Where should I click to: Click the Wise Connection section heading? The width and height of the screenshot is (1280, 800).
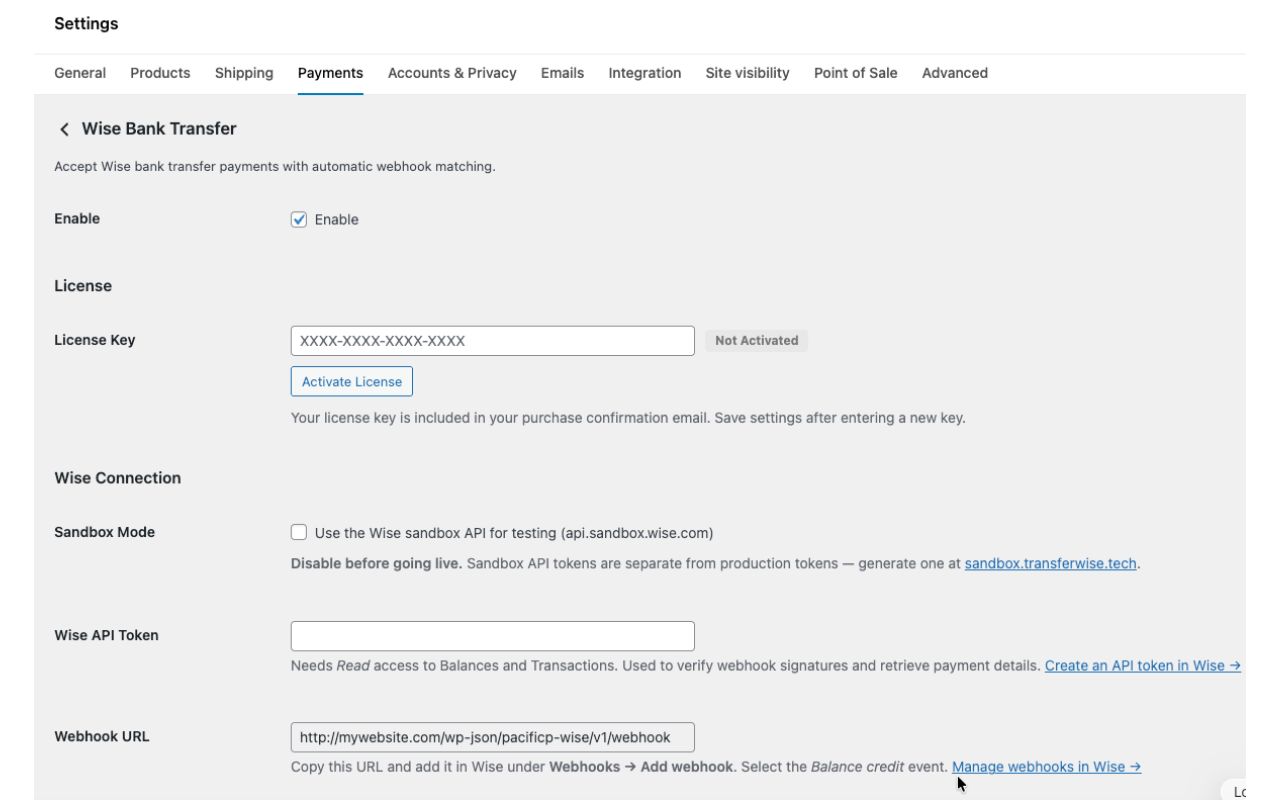(x=118, y=478)
